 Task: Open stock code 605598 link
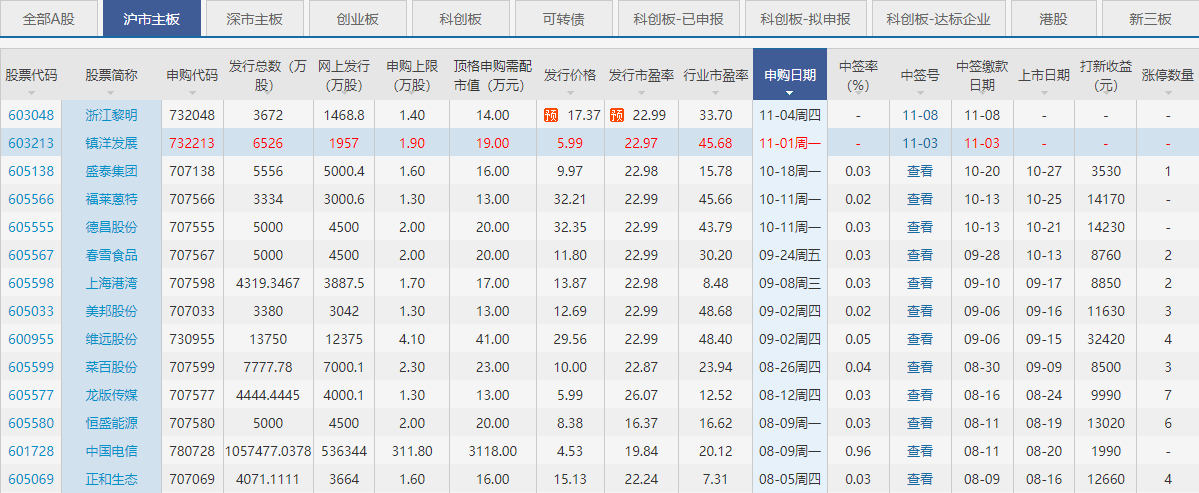point(31,284)
